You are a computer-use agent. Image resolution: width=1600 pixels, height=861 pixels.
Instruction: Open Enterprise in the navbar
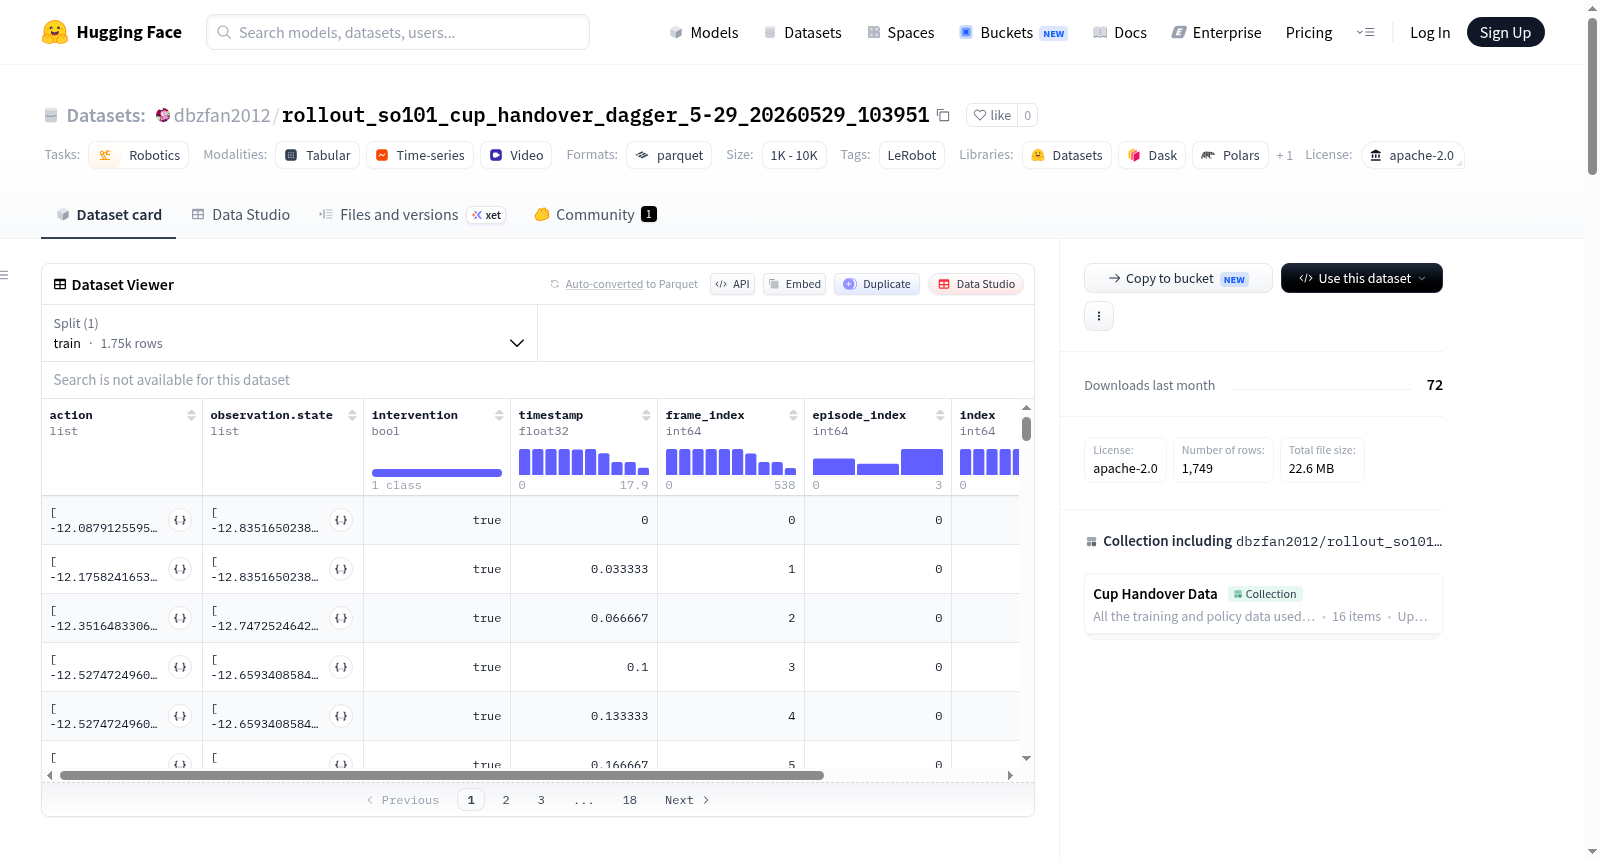(x=1217, y=32)
